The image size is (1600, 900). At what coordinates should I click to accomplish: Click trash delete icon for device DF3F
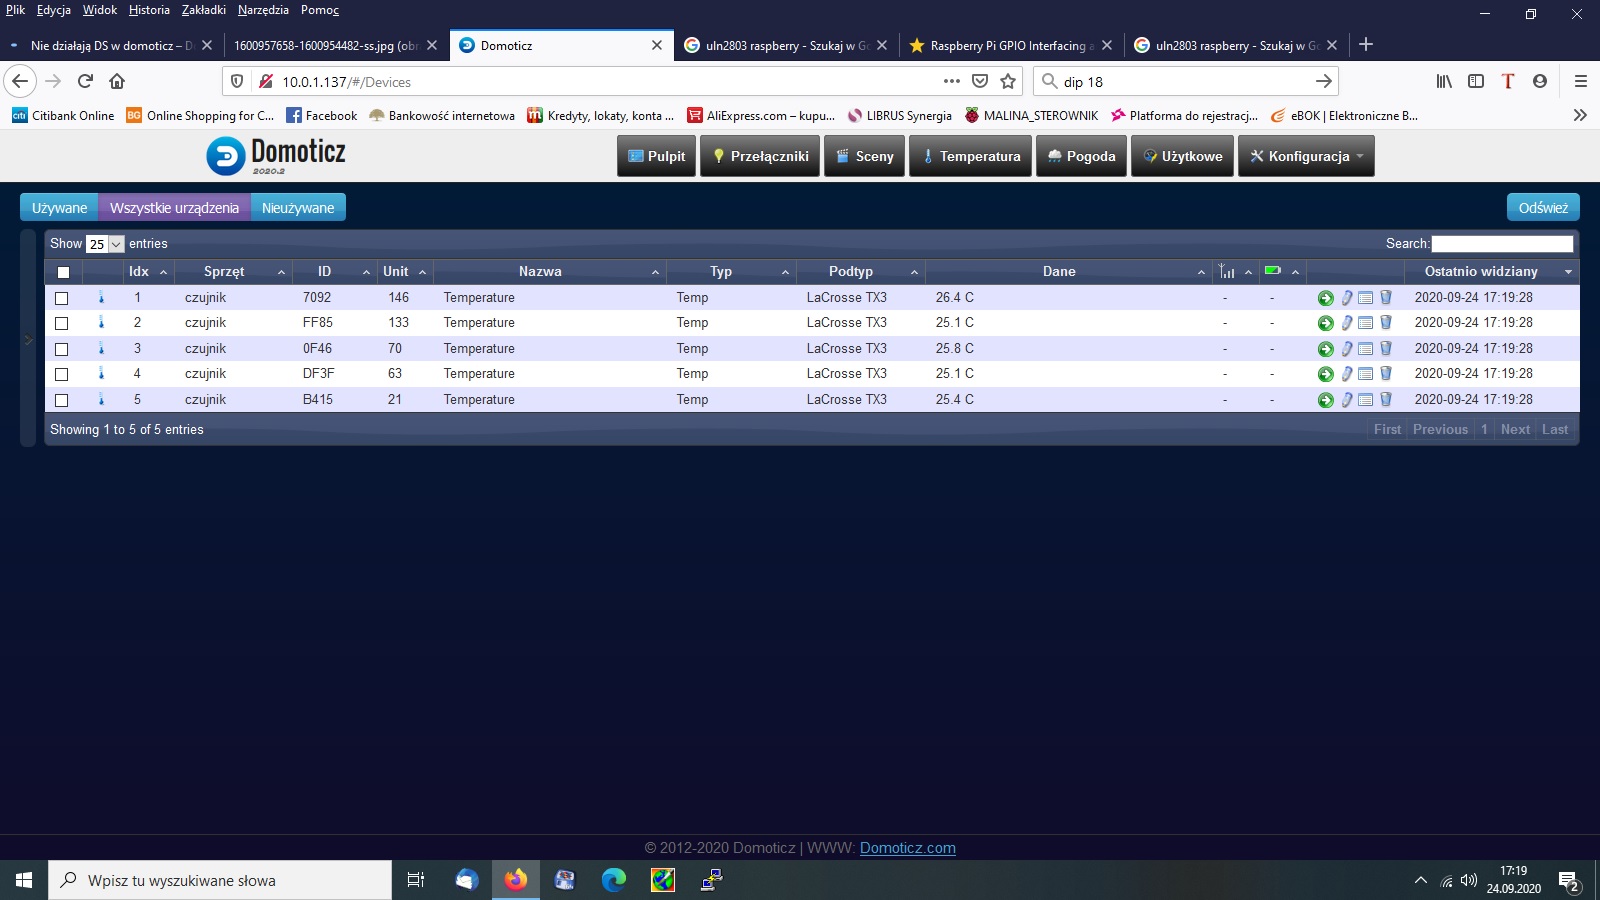click(x=1386, y=374)
